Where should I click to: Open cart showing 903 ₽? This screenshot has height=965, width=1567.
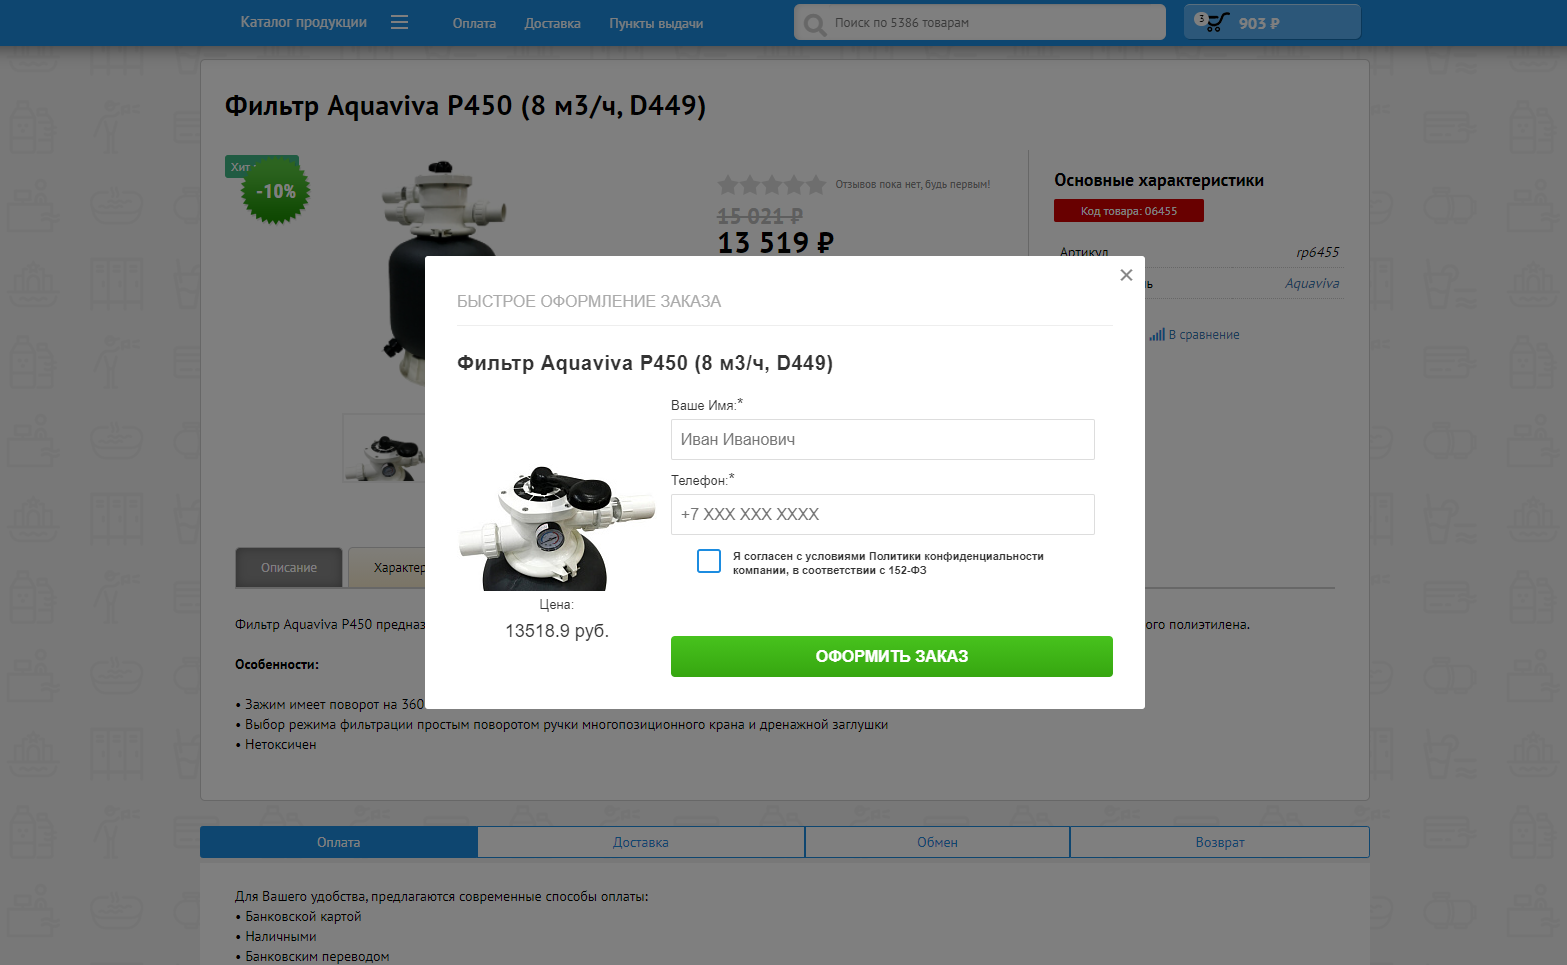point(1272,22)
